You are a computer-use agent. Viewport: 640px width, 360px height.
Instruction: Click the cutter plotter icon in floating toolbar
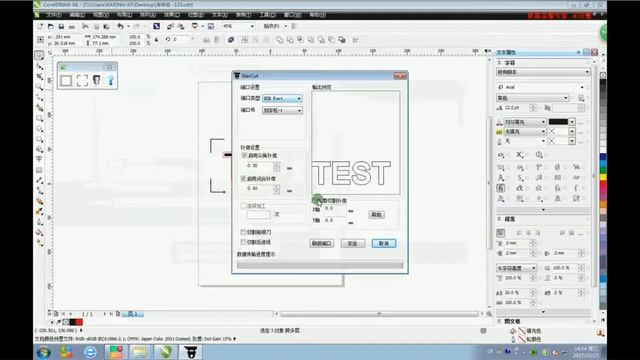(x=97, y=80)
